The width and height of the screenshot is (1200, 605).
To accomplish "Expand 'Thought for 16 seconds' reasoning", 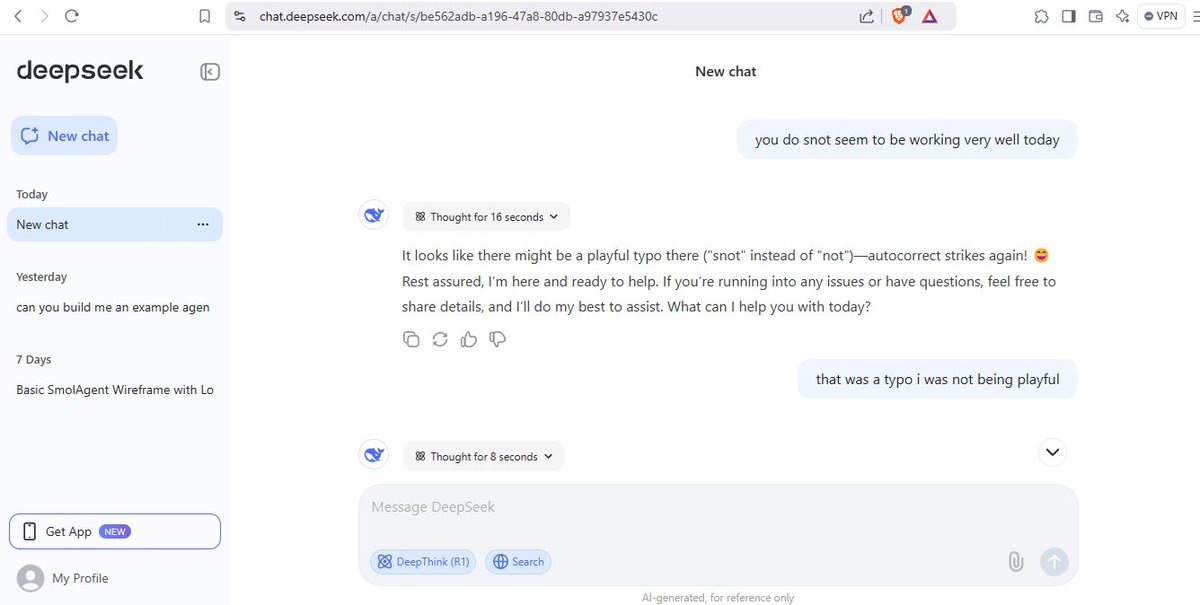I will 486,217.
